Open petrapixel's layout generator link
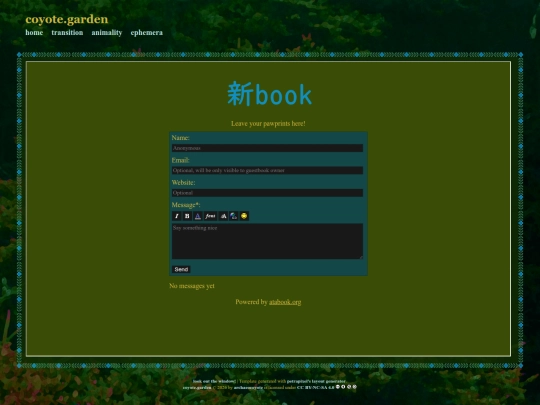Image resolution: width=540 pixels, height=405 pixels. point(316,381)
